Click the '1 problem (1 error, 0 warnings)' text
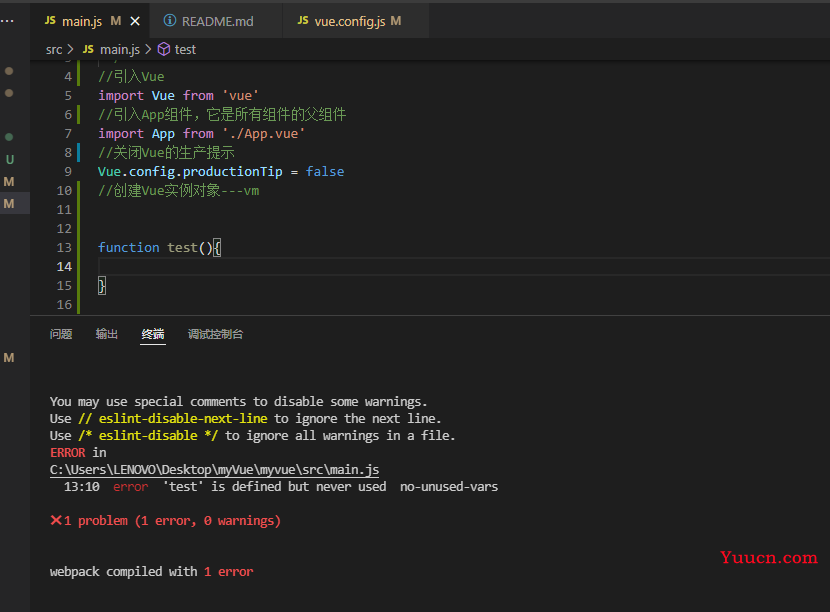The width and height of the screenshot is (830, 612). click(172, 520)
